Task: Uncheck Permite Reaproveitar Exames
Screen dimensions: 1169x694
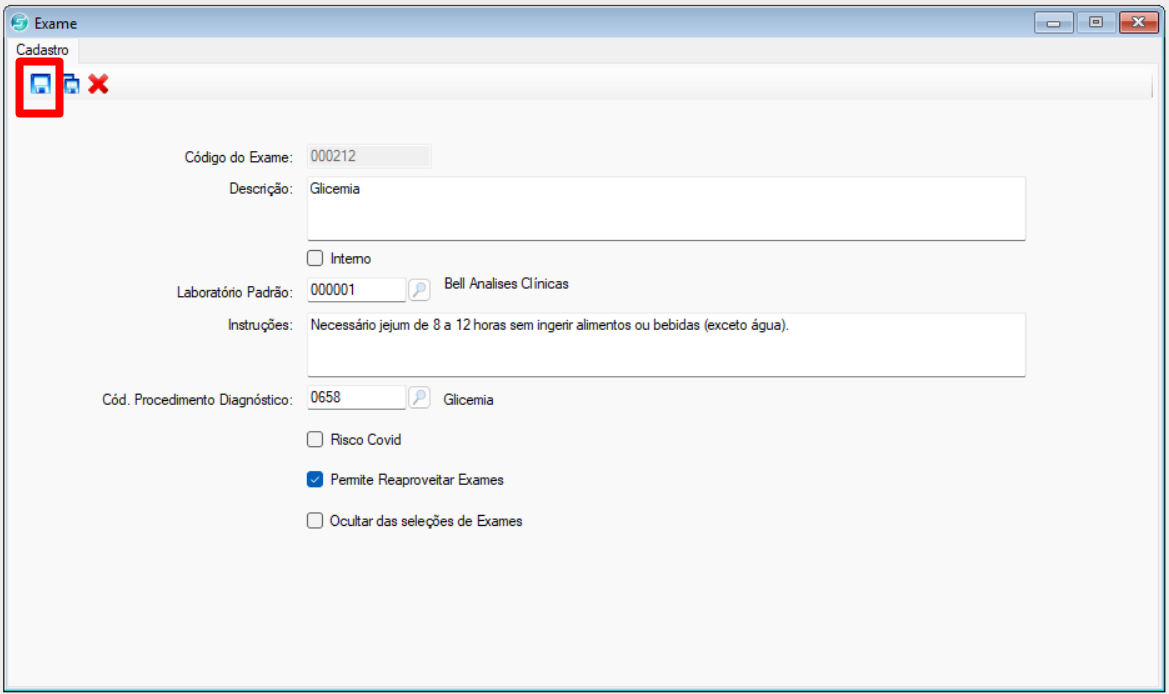Action: pyautogui.click(x=315, y=479)
